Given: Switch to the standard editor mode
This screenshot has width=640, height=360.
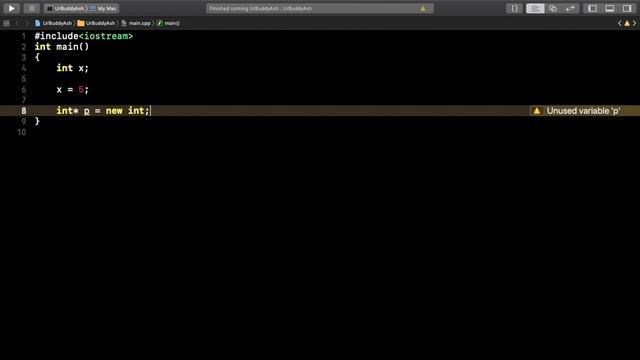Looking at the screenshot, I should coord(535,9).
